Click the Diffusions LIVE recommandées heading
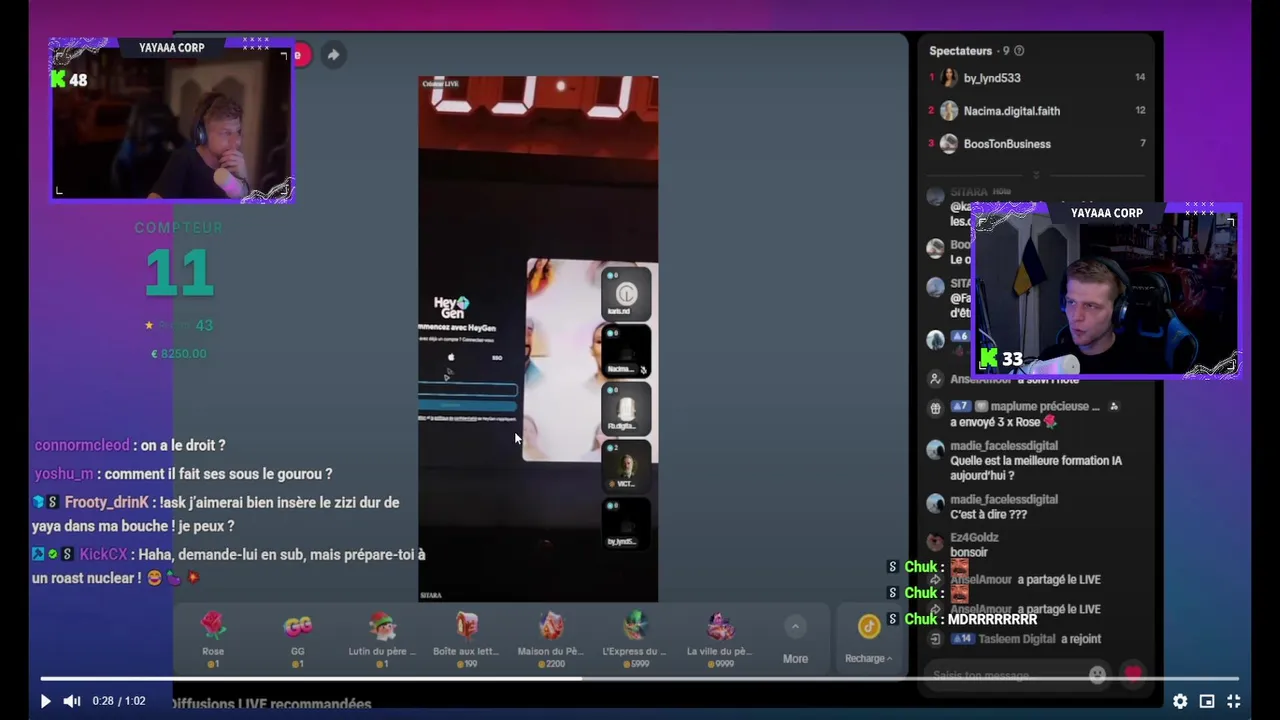This screenshot has width=1280, height=720. 271,704
